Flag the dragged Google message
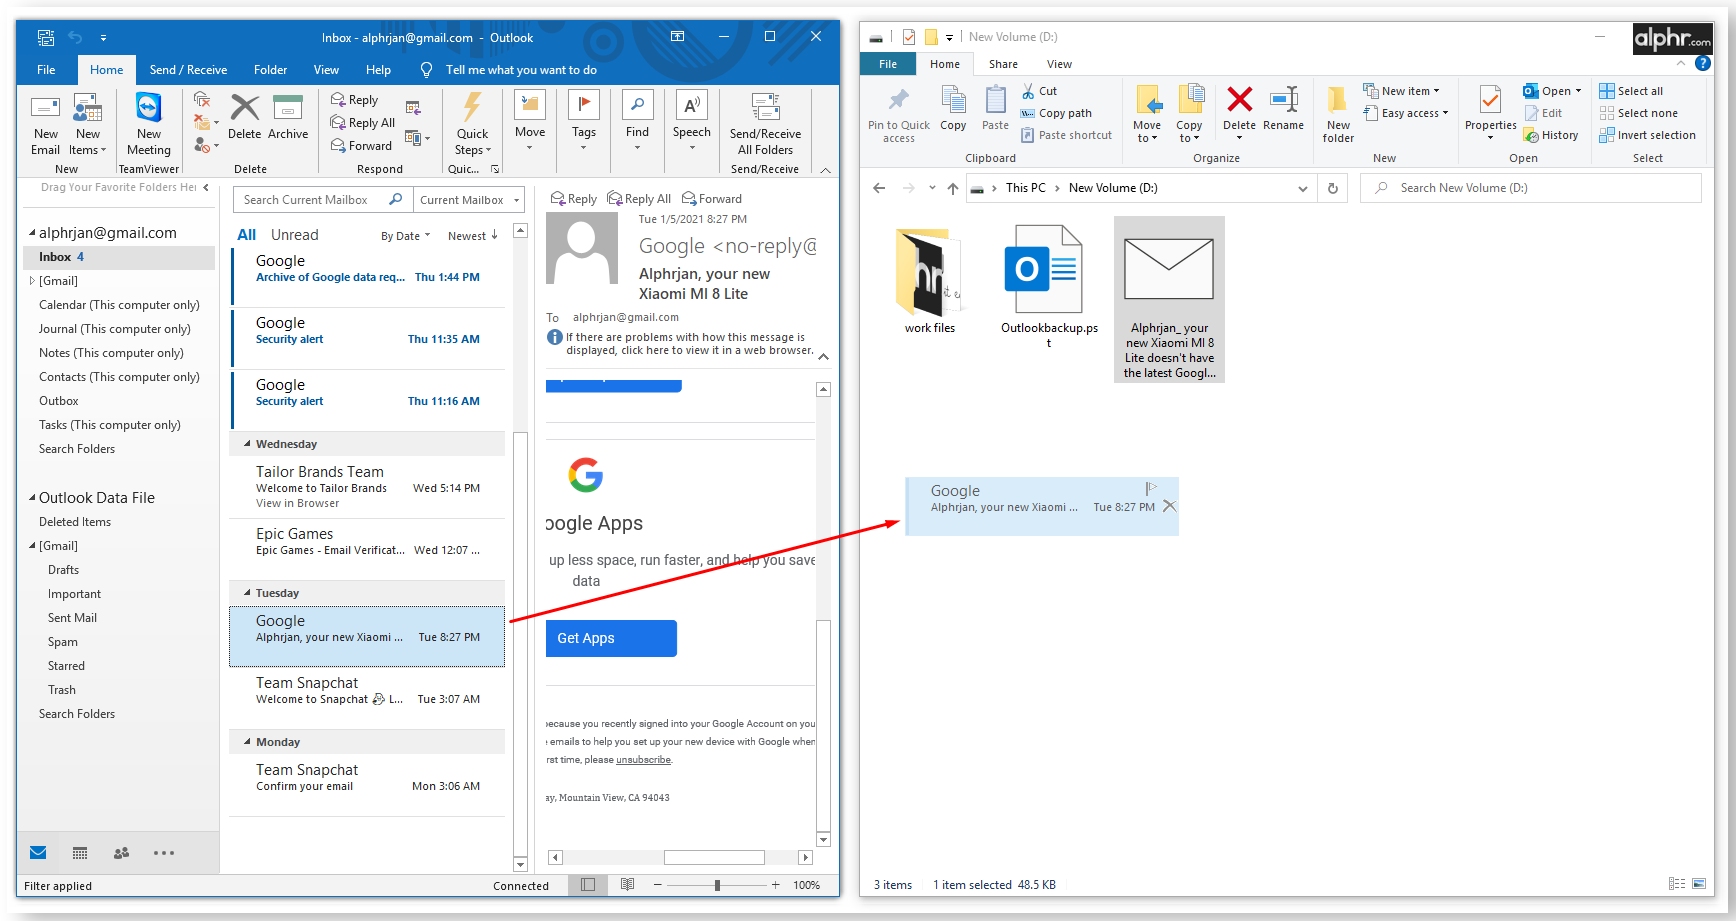Viewport: 1736px width, 921px height. pos(1151,488)
